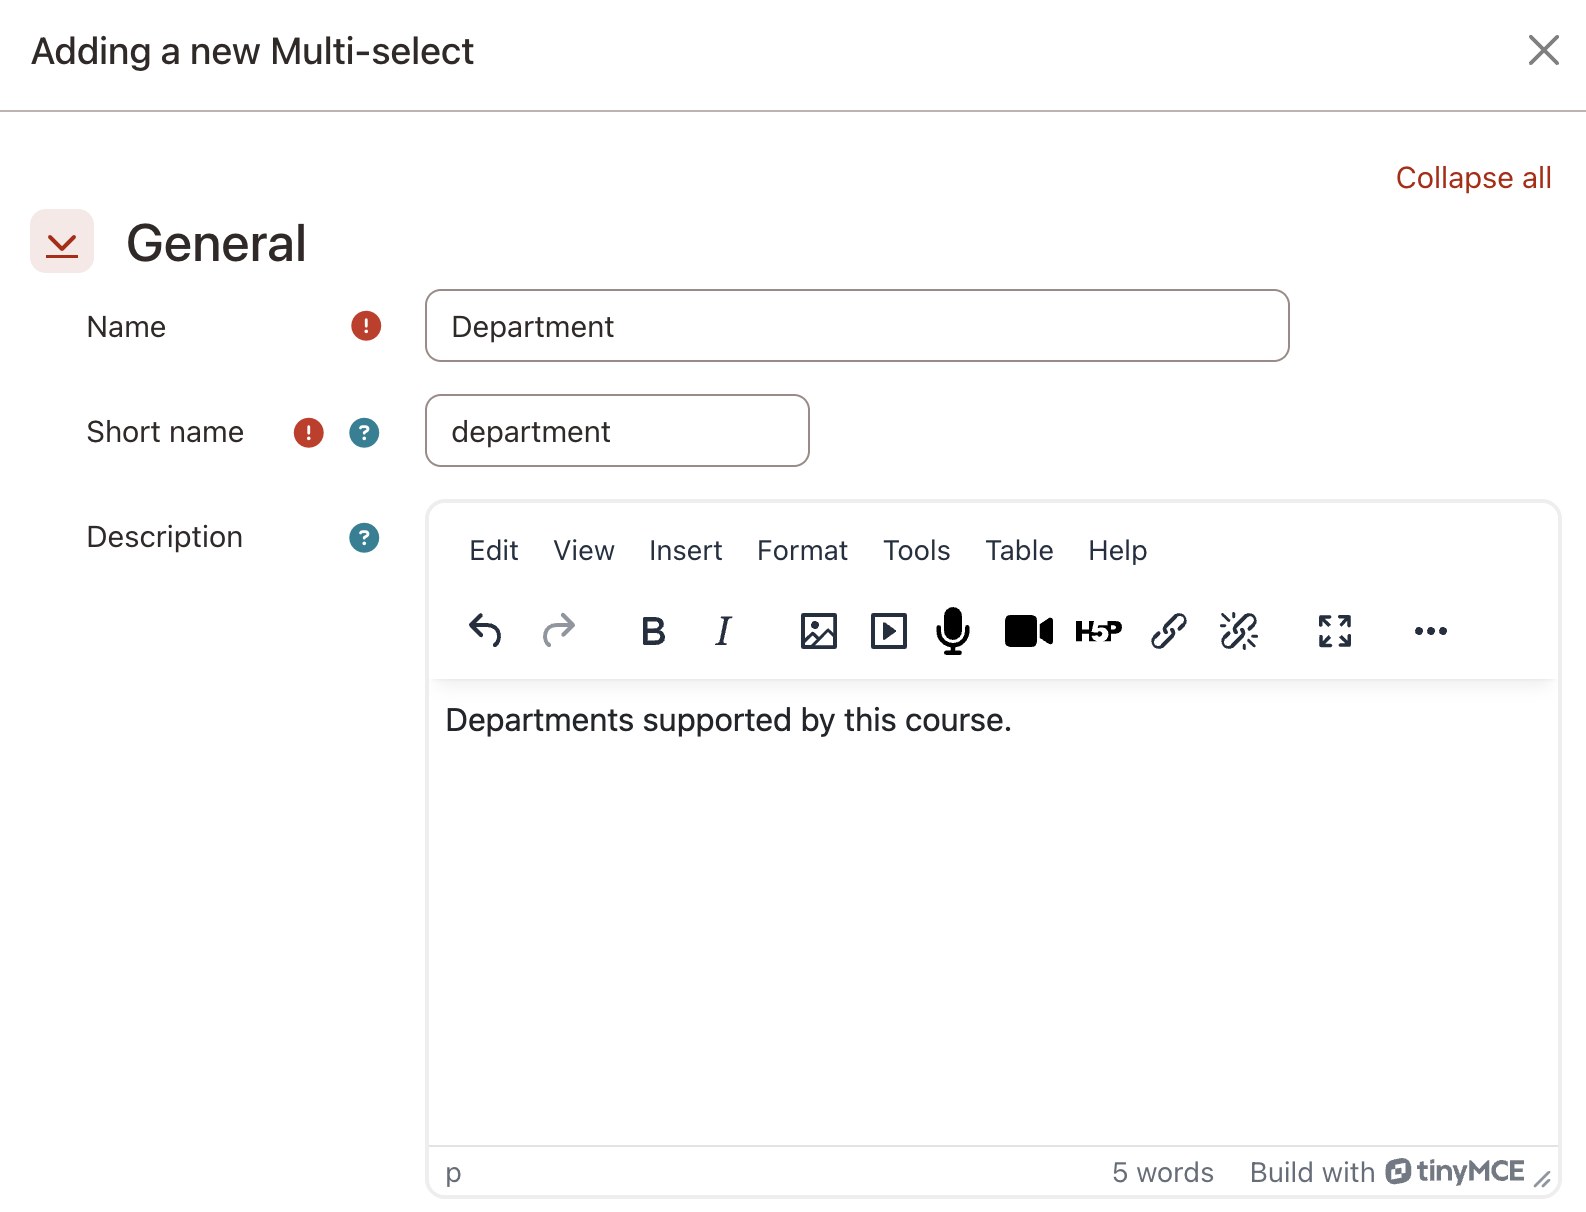Click Collapse all link
Viewport: 1586px width, 1212px height.
1473,178
